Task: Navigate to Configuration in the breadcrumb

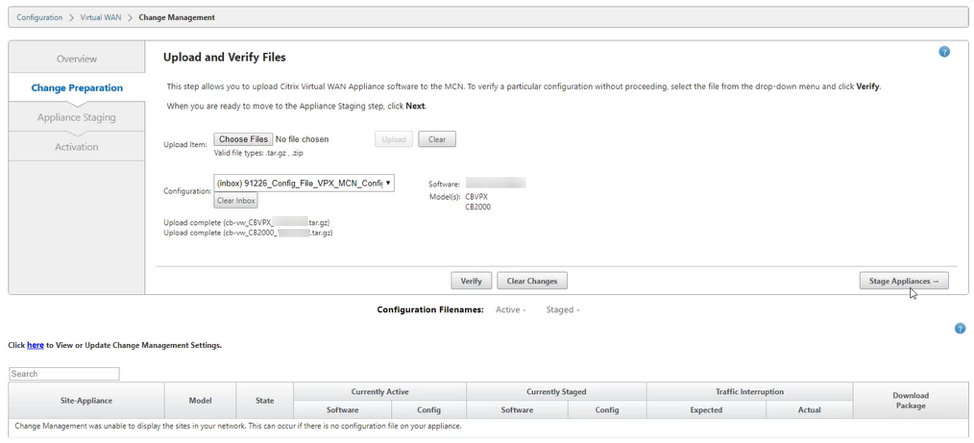Action: [x=39, y=17]
